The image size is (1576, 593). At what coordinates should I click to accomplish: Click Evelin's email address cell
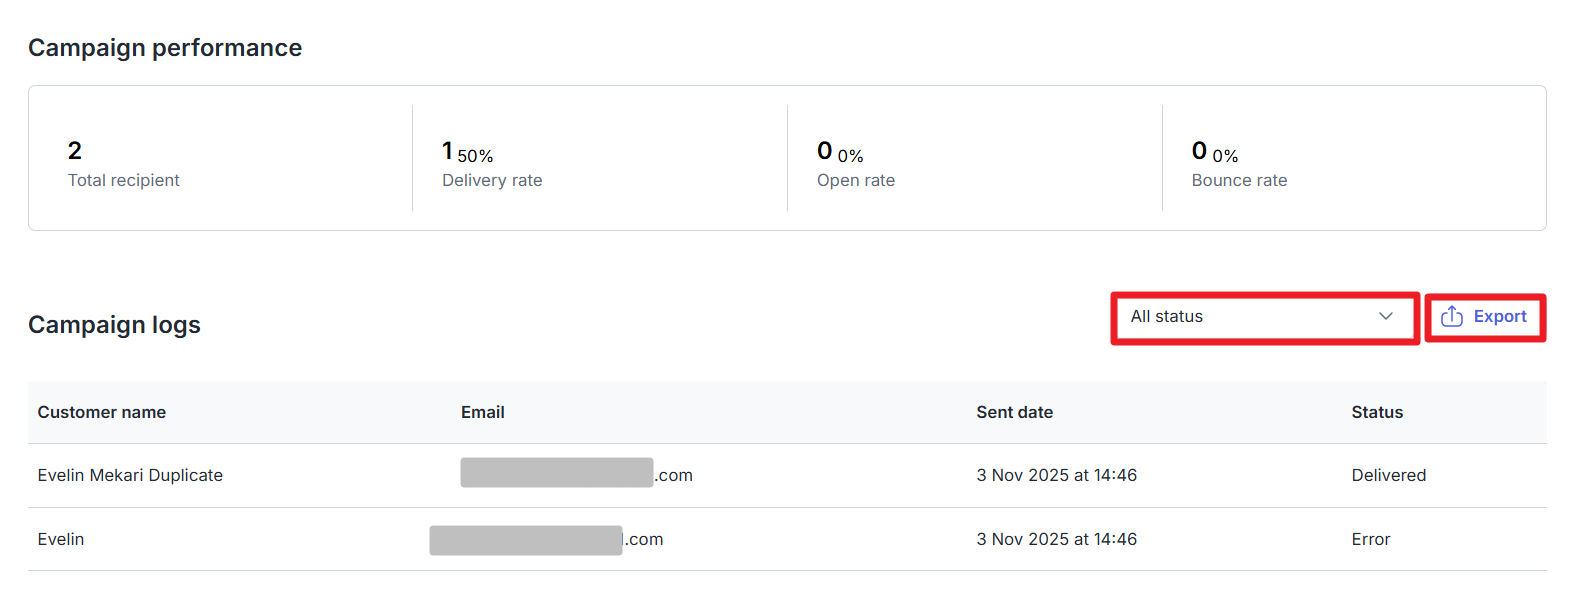[x=546, y=540]
